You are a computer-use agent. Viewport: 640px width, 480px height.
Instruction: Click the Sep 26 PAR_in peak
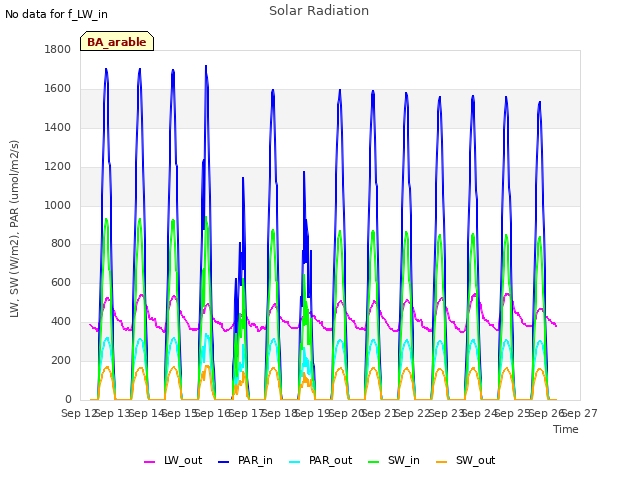click(x=540, y=102)
